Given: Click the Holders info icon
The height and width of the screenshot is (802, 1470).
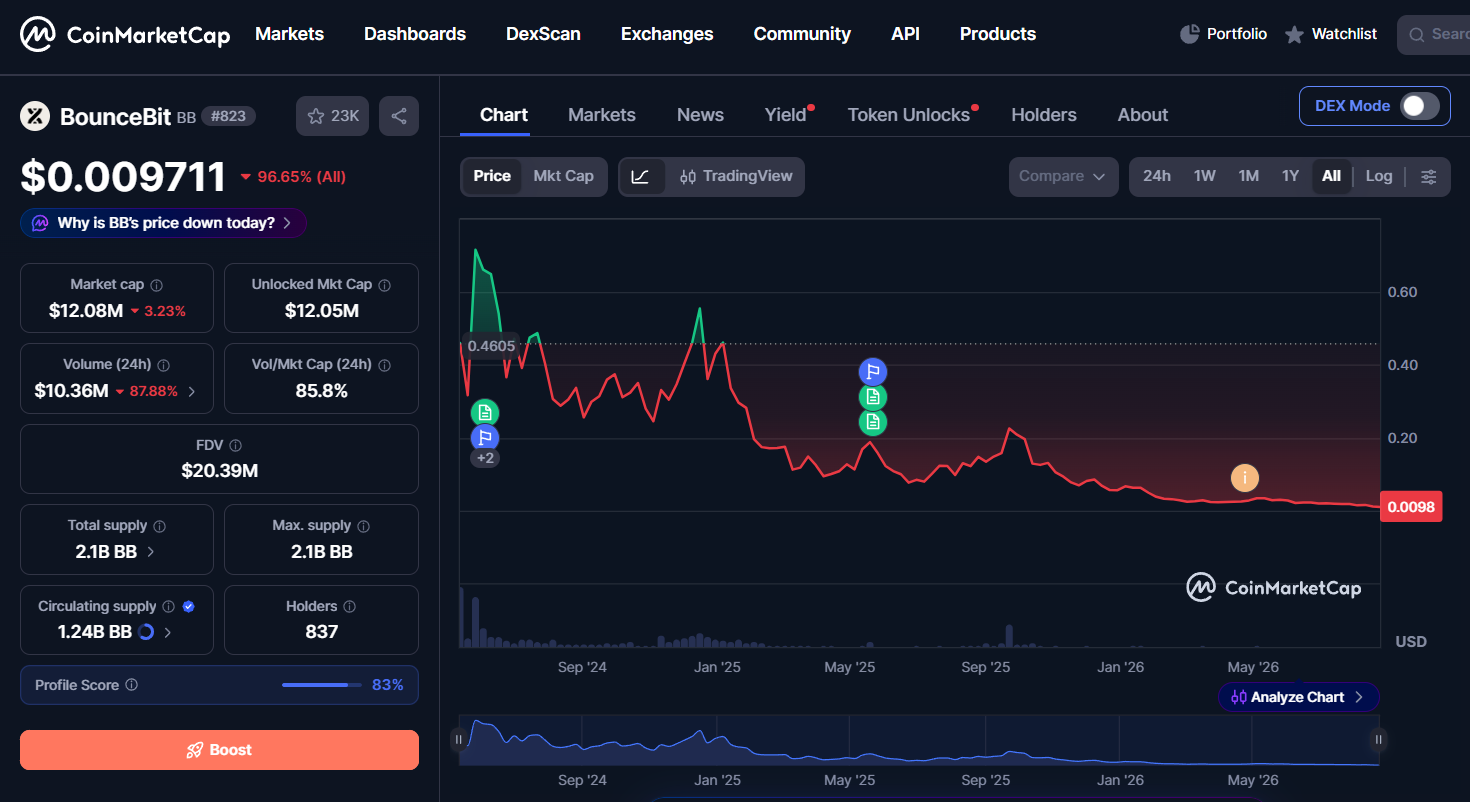Looking at the screenshot, I should [x=349, y=607].
